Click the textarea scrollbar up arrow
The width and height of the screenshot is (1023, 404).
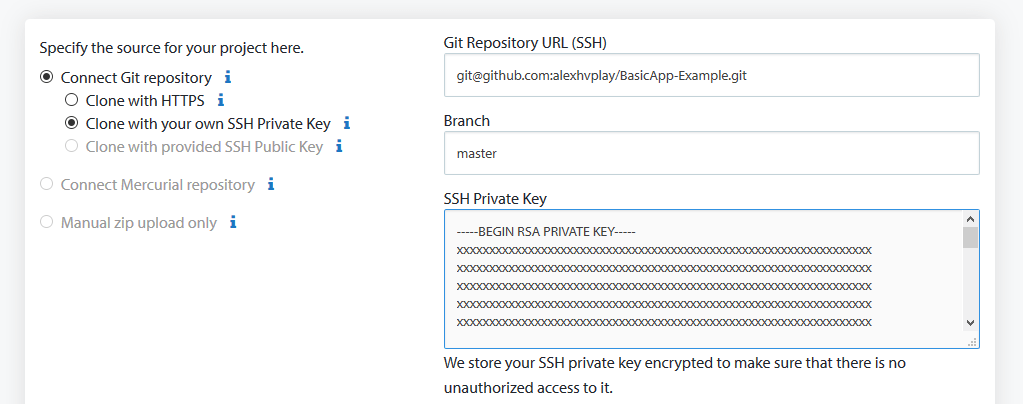[970, 219]
